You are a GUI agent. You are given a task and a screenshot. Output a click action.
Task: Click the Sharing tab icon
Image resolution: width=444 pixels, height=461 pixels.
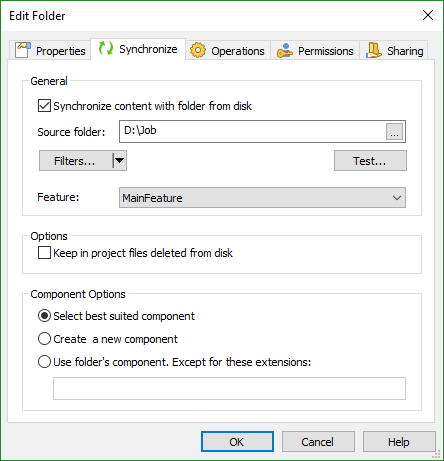tap(374, 50)
